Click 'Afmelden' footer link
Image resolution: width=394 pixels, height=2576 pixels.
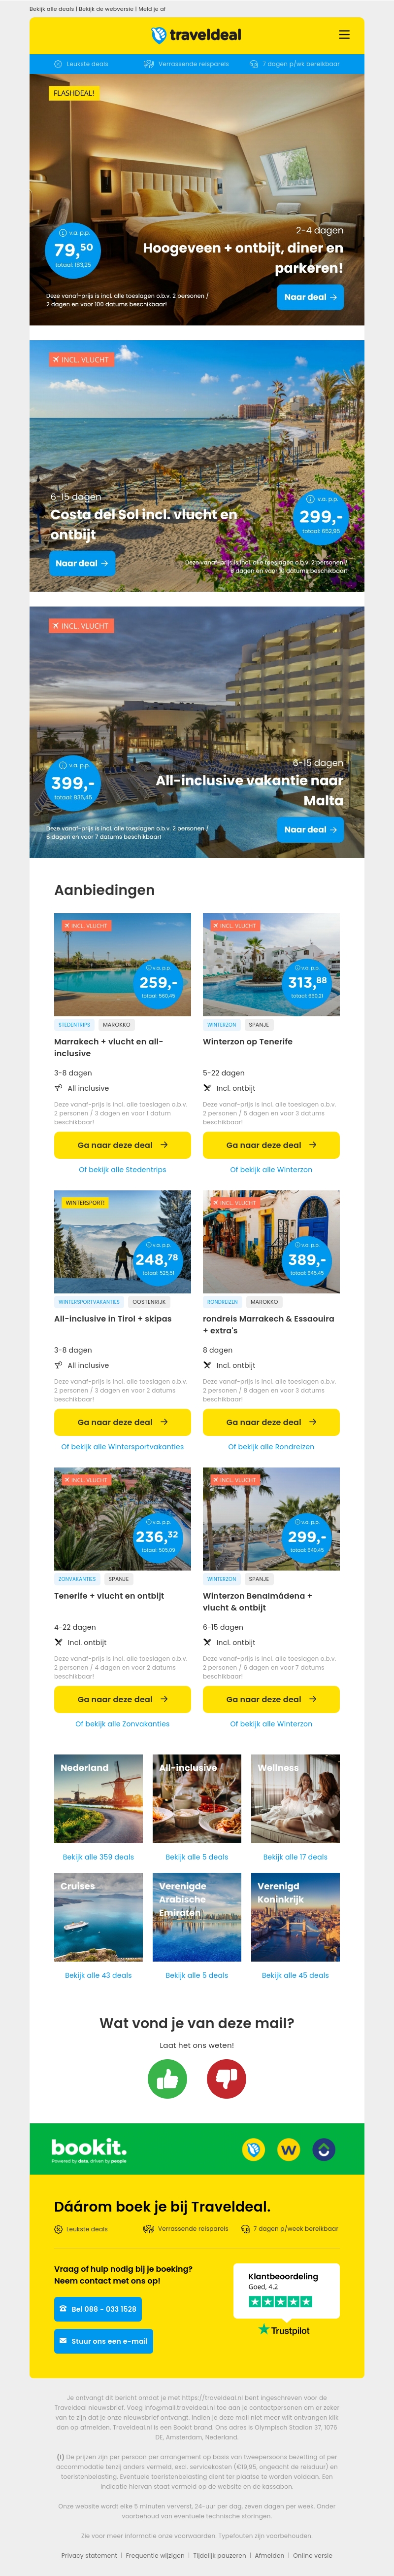click(269, 2555)
